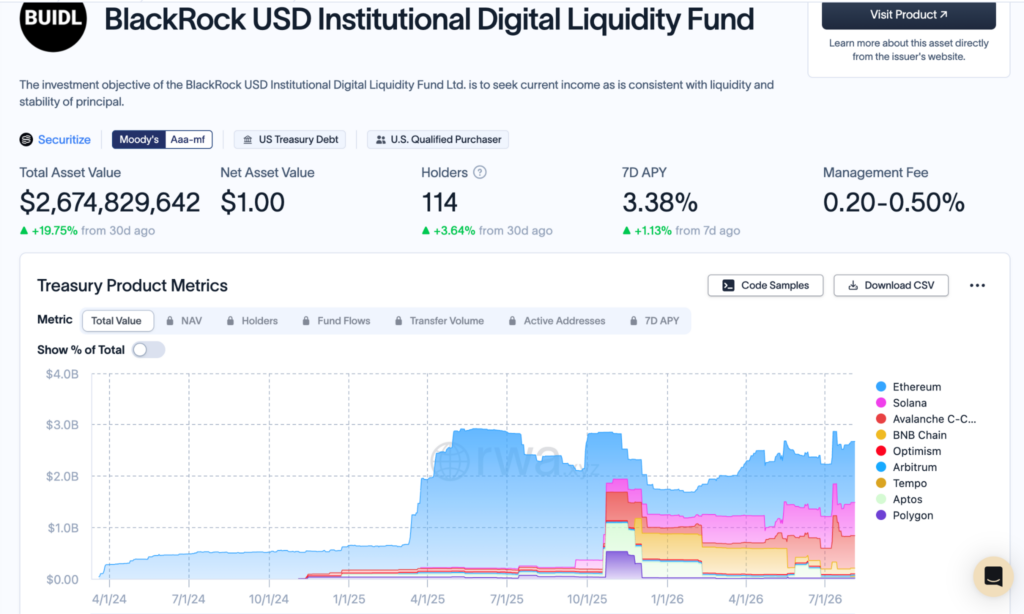Viewport: 1024px width, 614px height.
Task: Toggle the Show % of Total switch
Action: click(x=148, y=349)
